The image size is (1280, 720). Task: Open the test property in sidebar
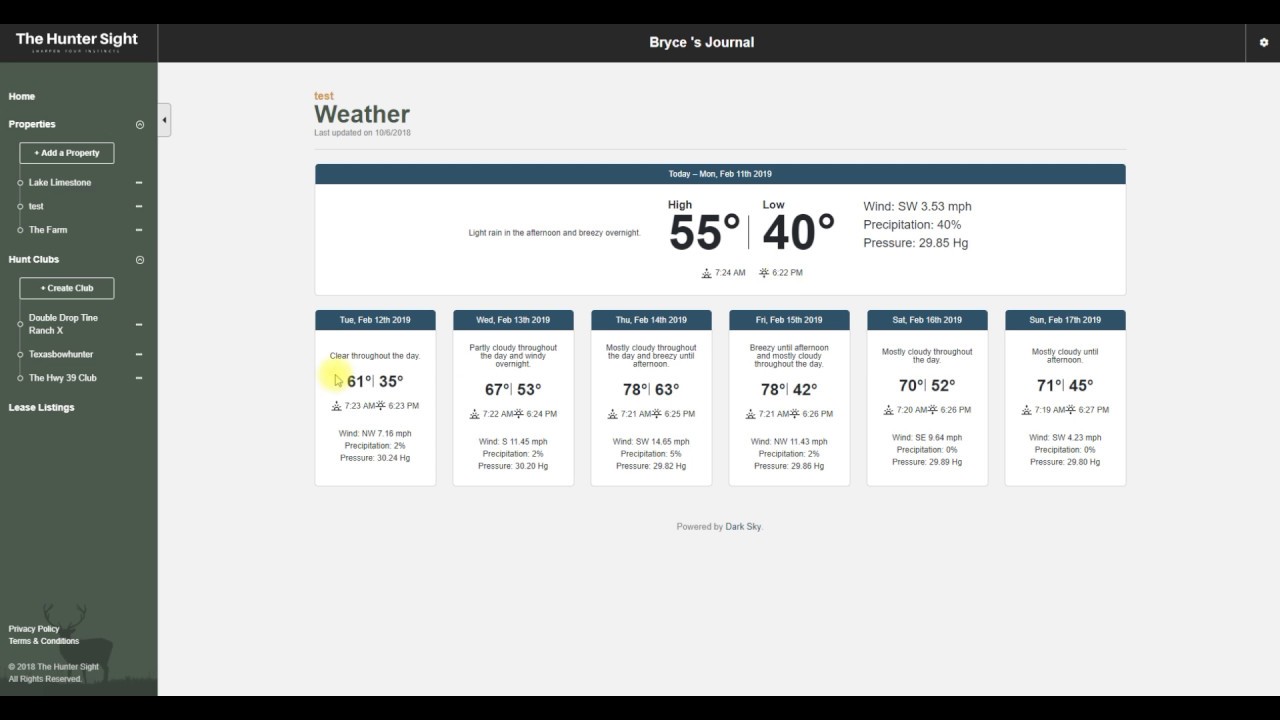pyautogui.click(x=36, y=206)
